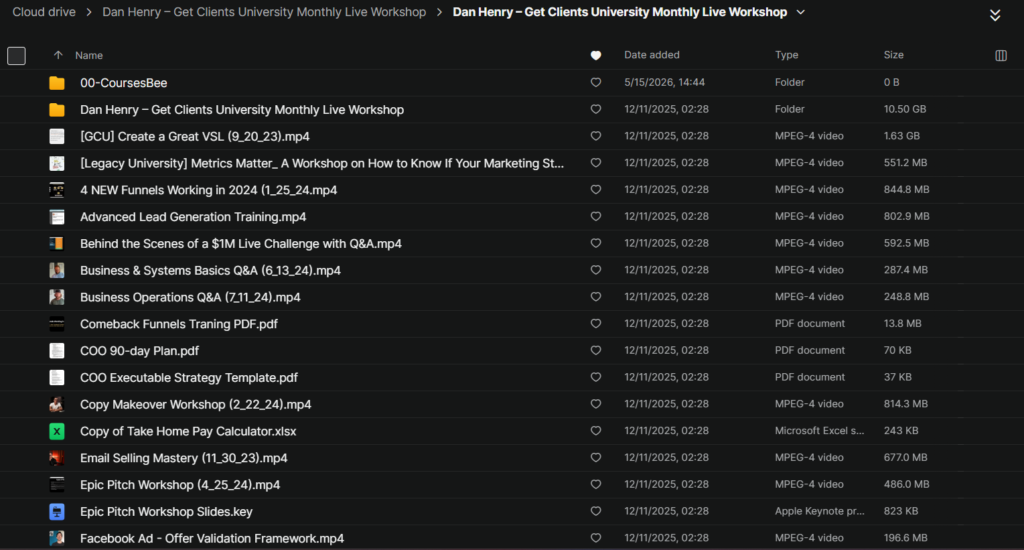1024x550 pixels.
Task: Click thumbnail of Epic Pitch Workshop mp4
Action: click(x=57, y=485)
